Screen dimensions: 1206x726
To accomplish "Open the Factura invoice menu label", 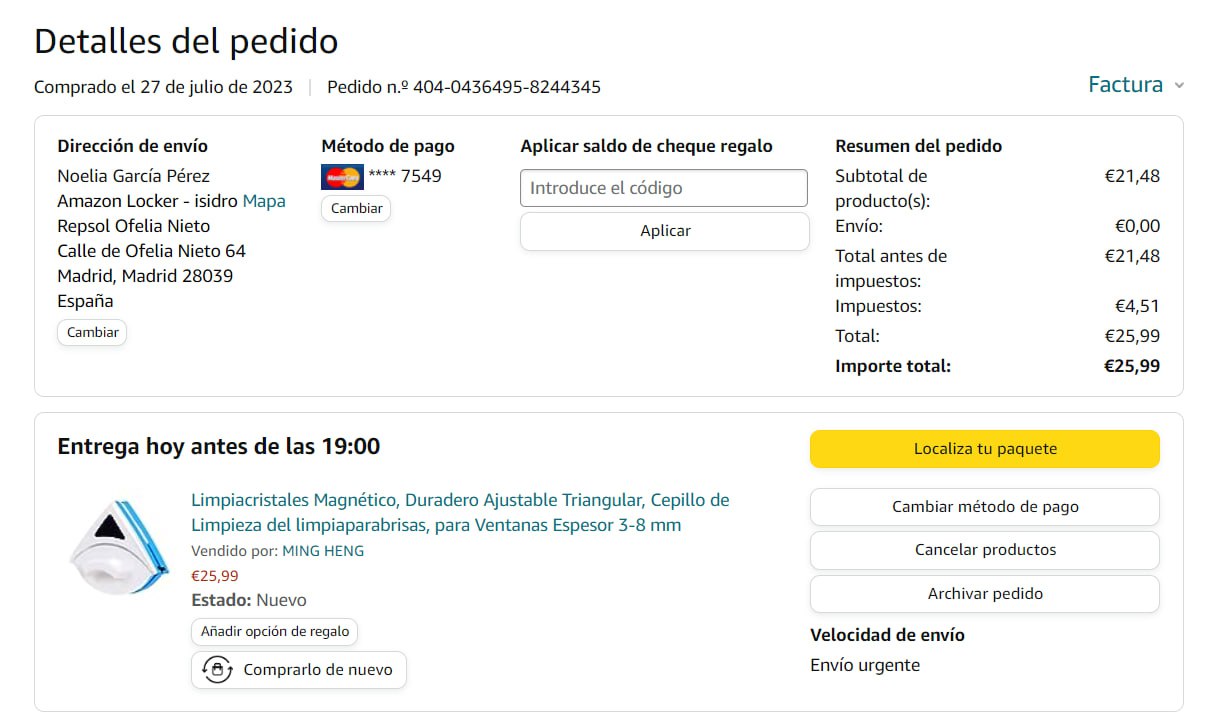I will click(x=1125, y=85).
